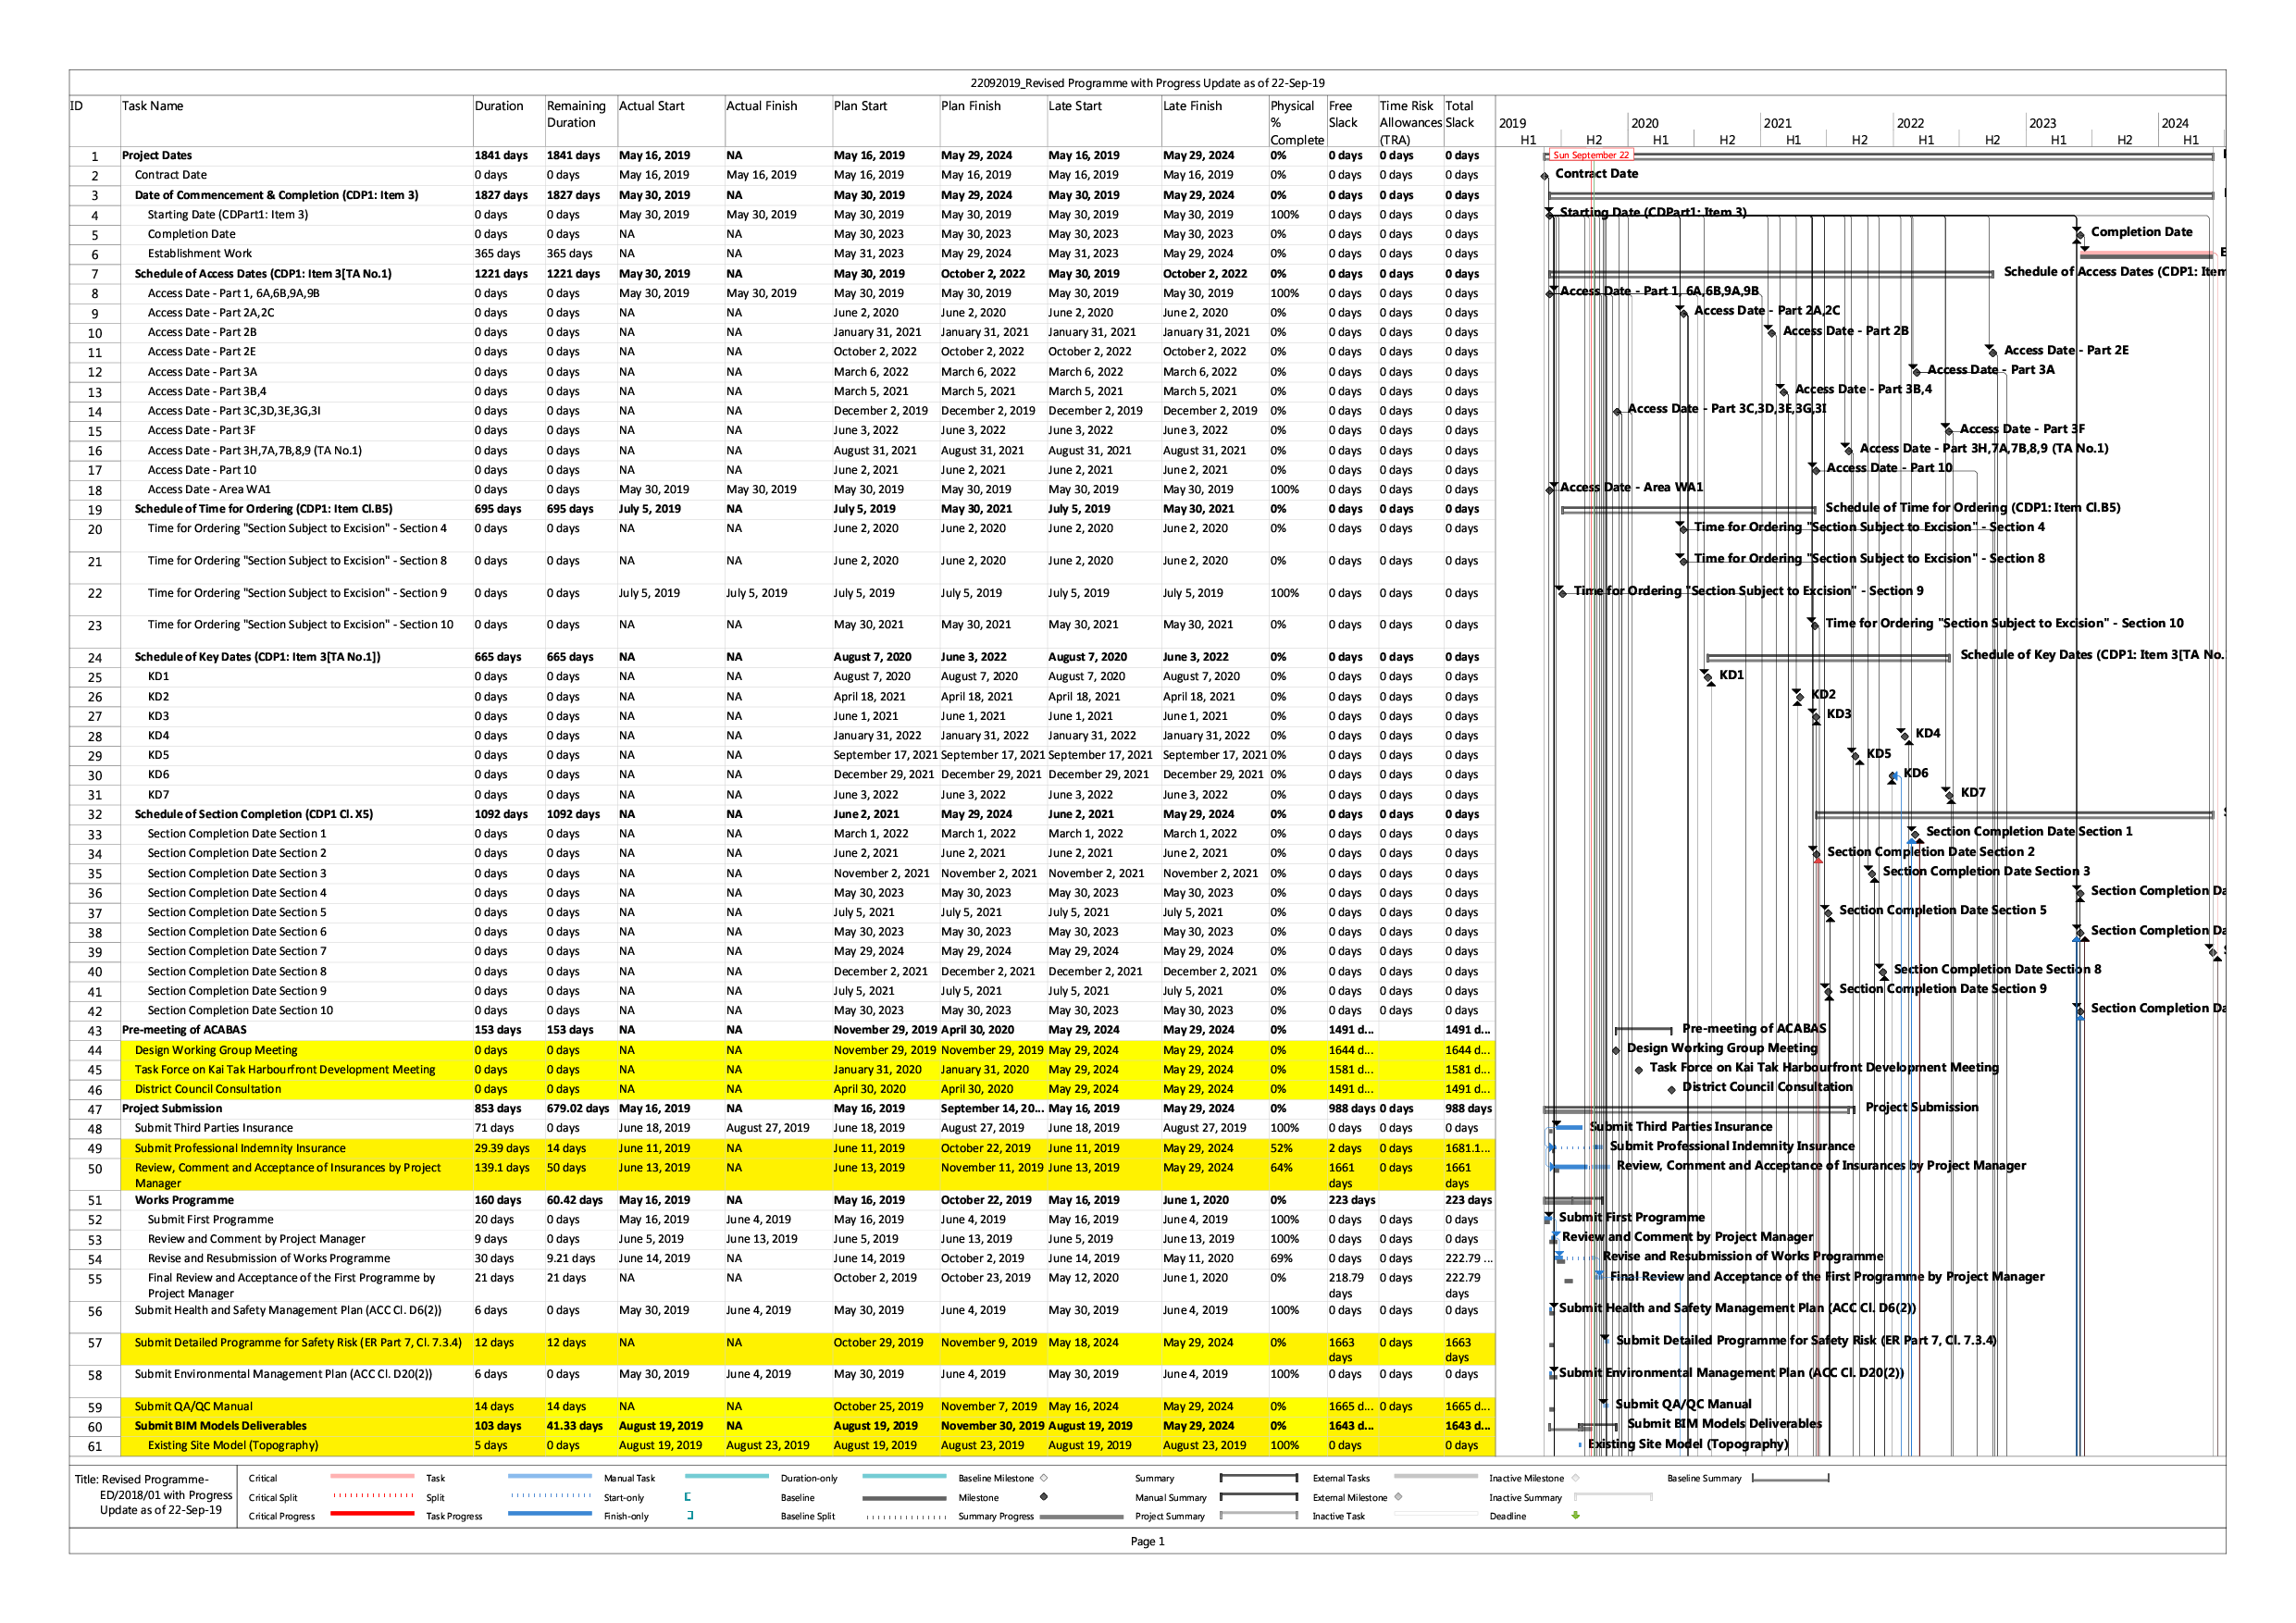Click the red Critical Progress bar in legend
The width and height of the screenshot is (2296, 1623).
[x=371, y=1514]
